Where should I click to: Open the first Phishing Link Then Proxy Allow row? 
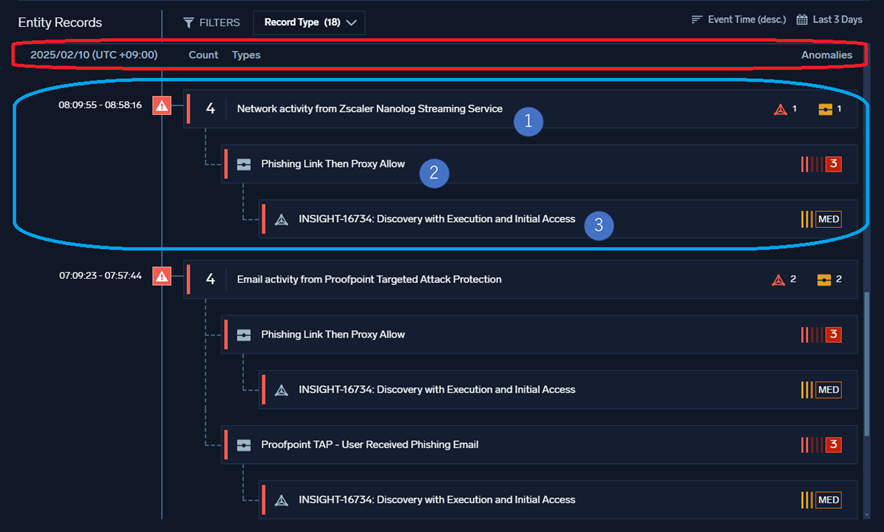[x=540, y=164]
